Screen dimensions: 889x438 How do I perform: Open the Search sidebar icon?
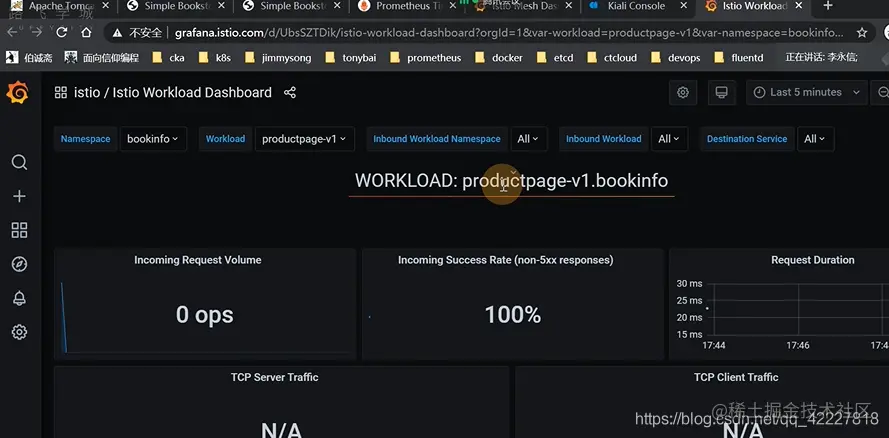tap(19, 163)
